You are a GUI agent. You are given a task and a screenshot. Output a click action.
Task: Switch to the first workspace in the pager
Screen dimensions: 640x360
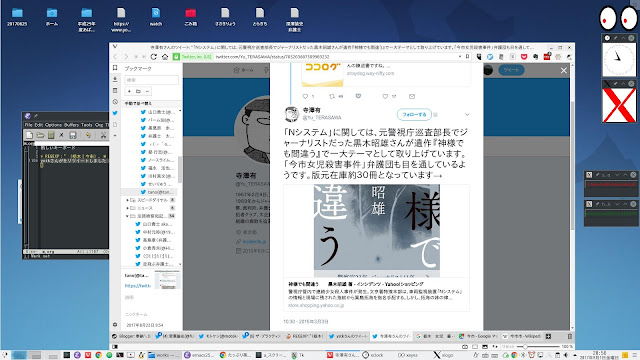tap(19, 355)
